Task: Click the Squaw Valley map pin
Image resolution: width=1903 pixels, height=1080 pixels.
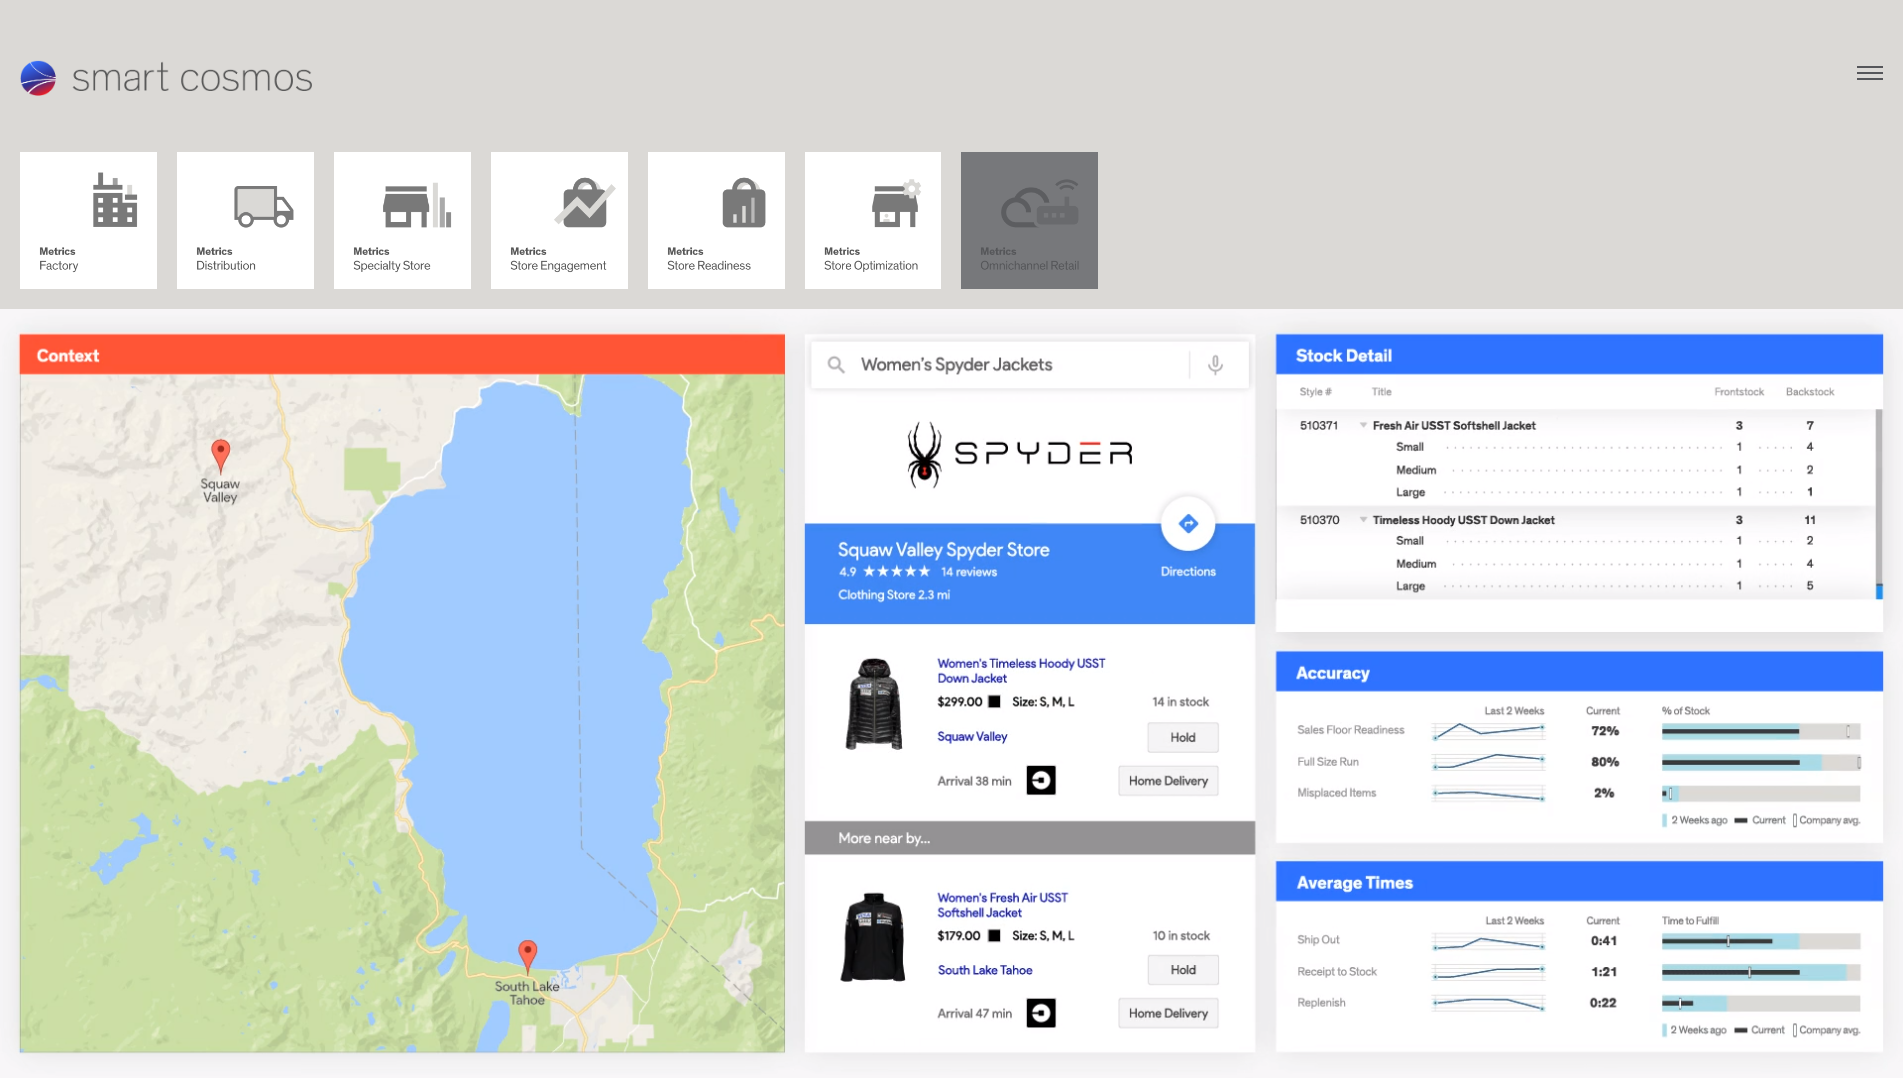Action: coord(221,455)
